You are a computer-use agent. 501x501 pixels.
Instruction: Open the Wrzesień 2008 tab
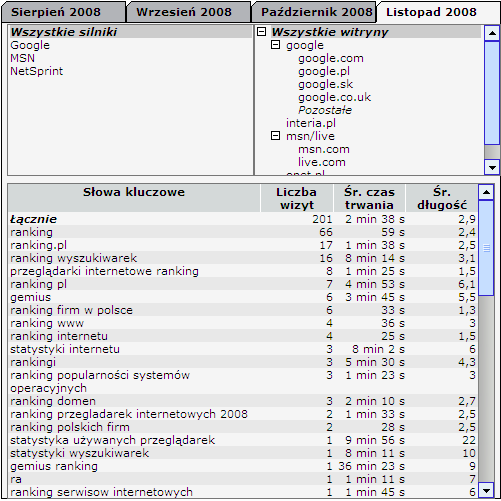(x=188, y=12)
